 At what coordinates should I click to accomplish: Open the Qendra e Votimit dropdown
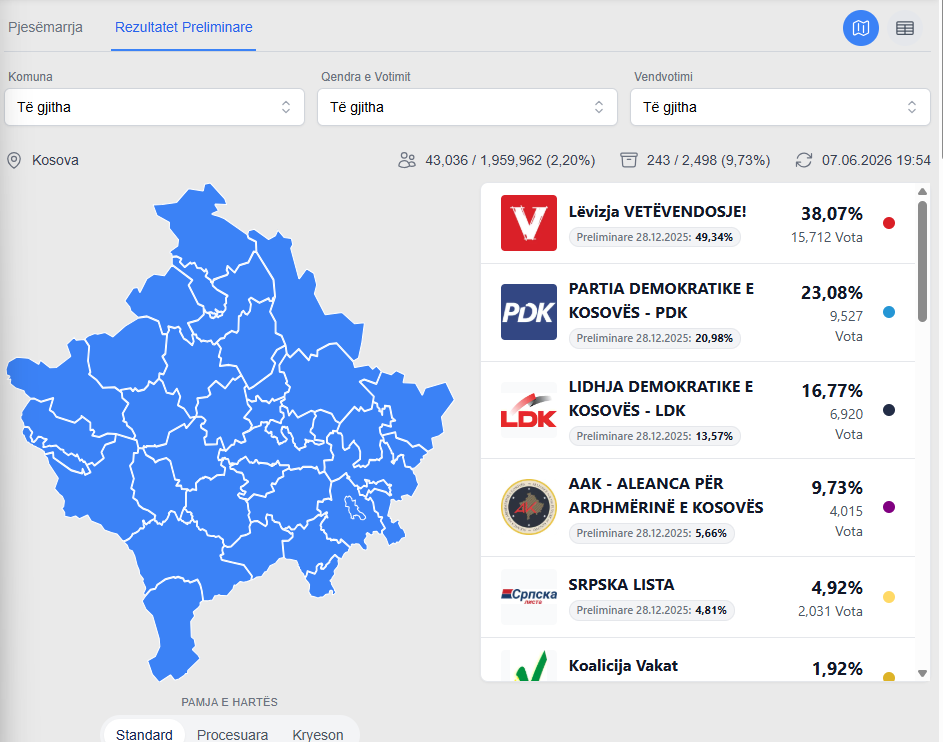467,107
